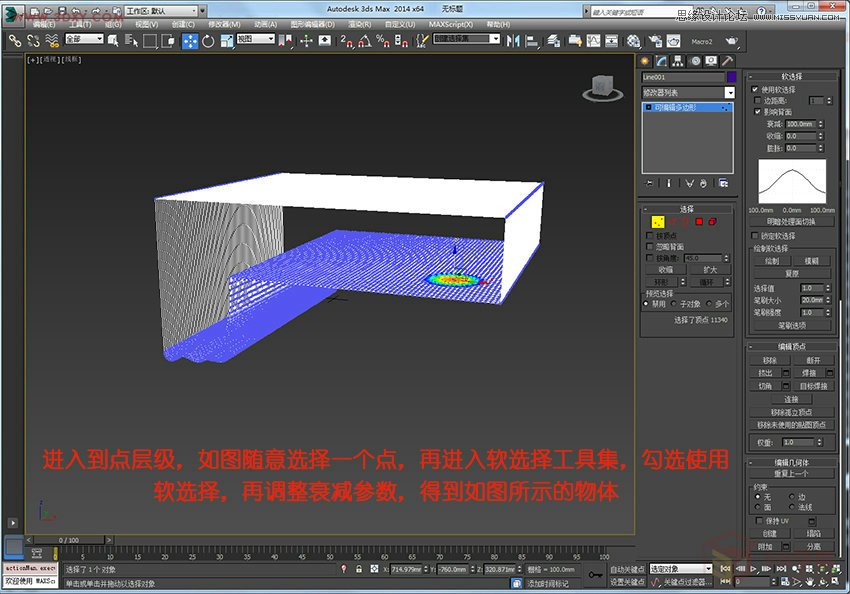The height and width of the screenshot is (594, 850).
Task: Activate the Edge sub-object icon
Action: pos(672,221)
